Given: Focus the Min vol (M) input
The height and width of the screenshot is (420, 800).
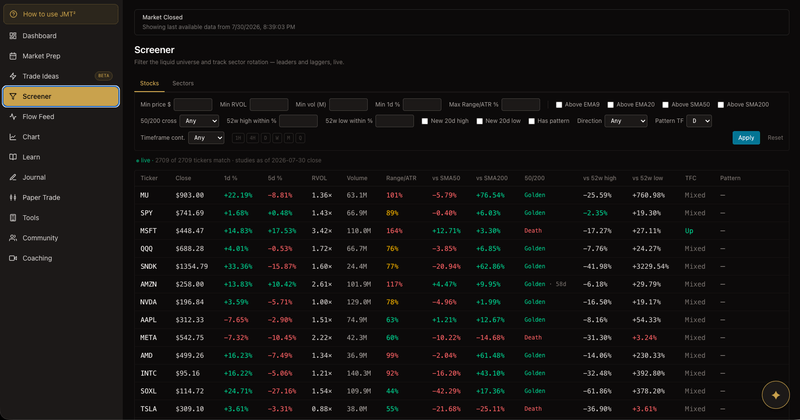Looking at the screenshot, I should 348,105.
